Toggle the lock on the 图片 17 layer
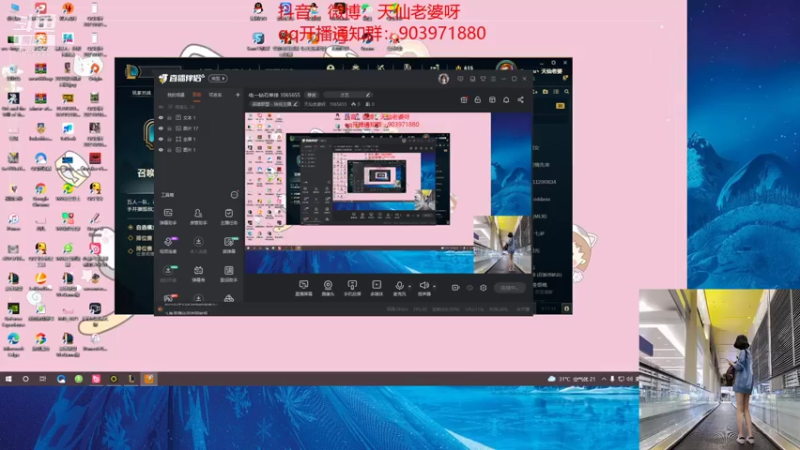This screenshot has width=800, height=450. pos(169,129)
